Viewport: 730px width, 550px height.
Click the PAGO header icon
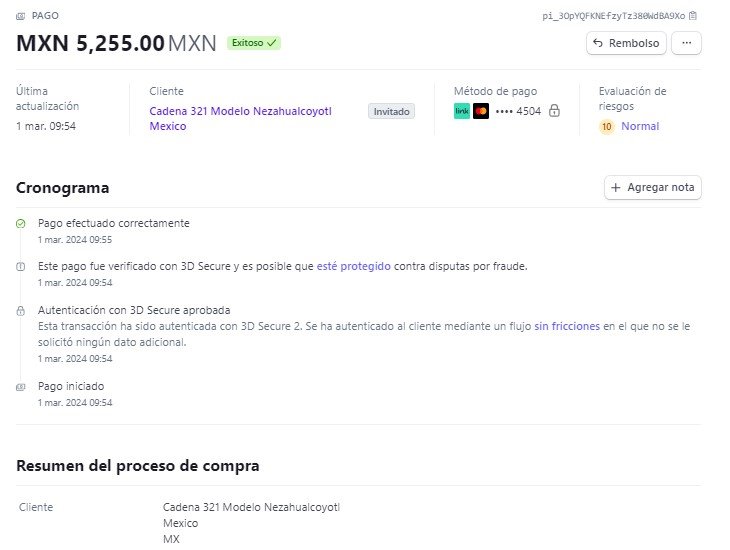point(20,16)
